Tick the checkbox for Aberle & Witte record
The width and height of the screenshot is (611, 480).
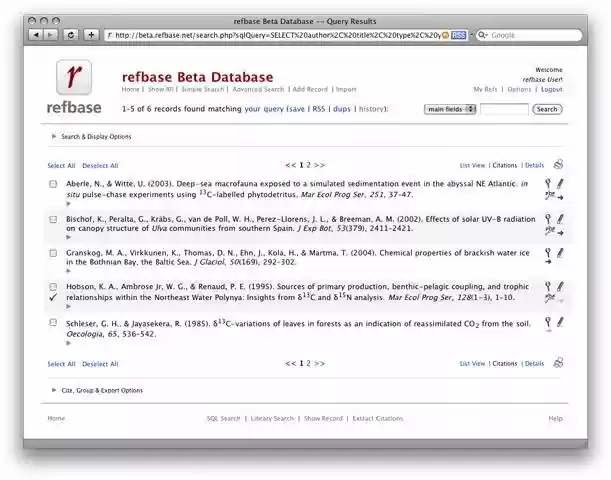[53, 184]
